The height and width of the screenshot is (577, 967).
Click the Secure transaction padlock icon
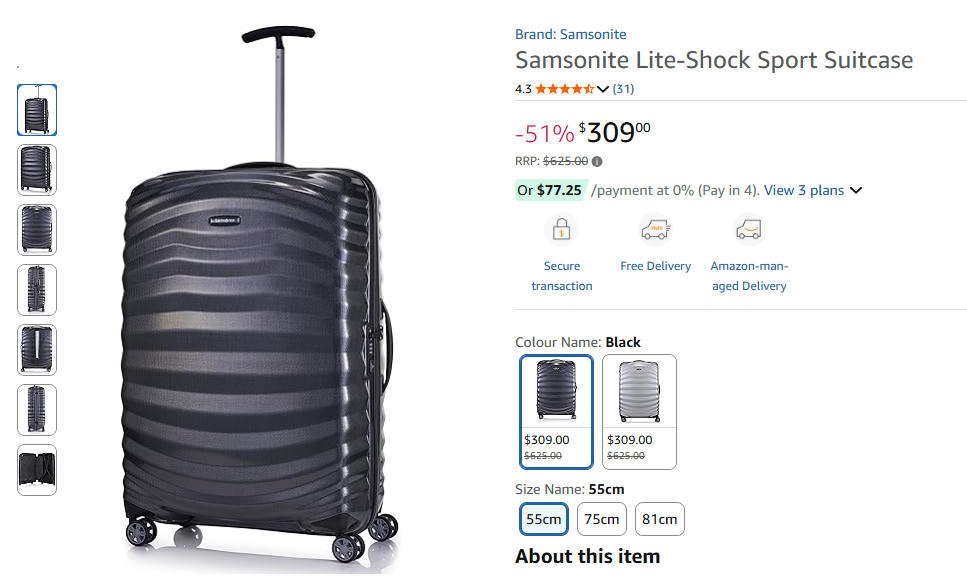coord(561,229)
